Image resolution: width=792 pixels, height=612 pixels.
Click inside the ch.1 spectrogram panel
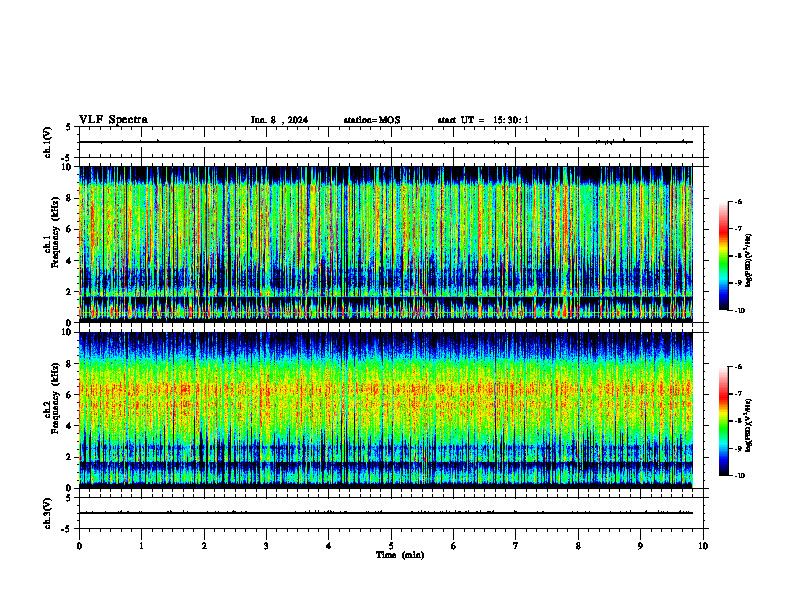[386, 244]
